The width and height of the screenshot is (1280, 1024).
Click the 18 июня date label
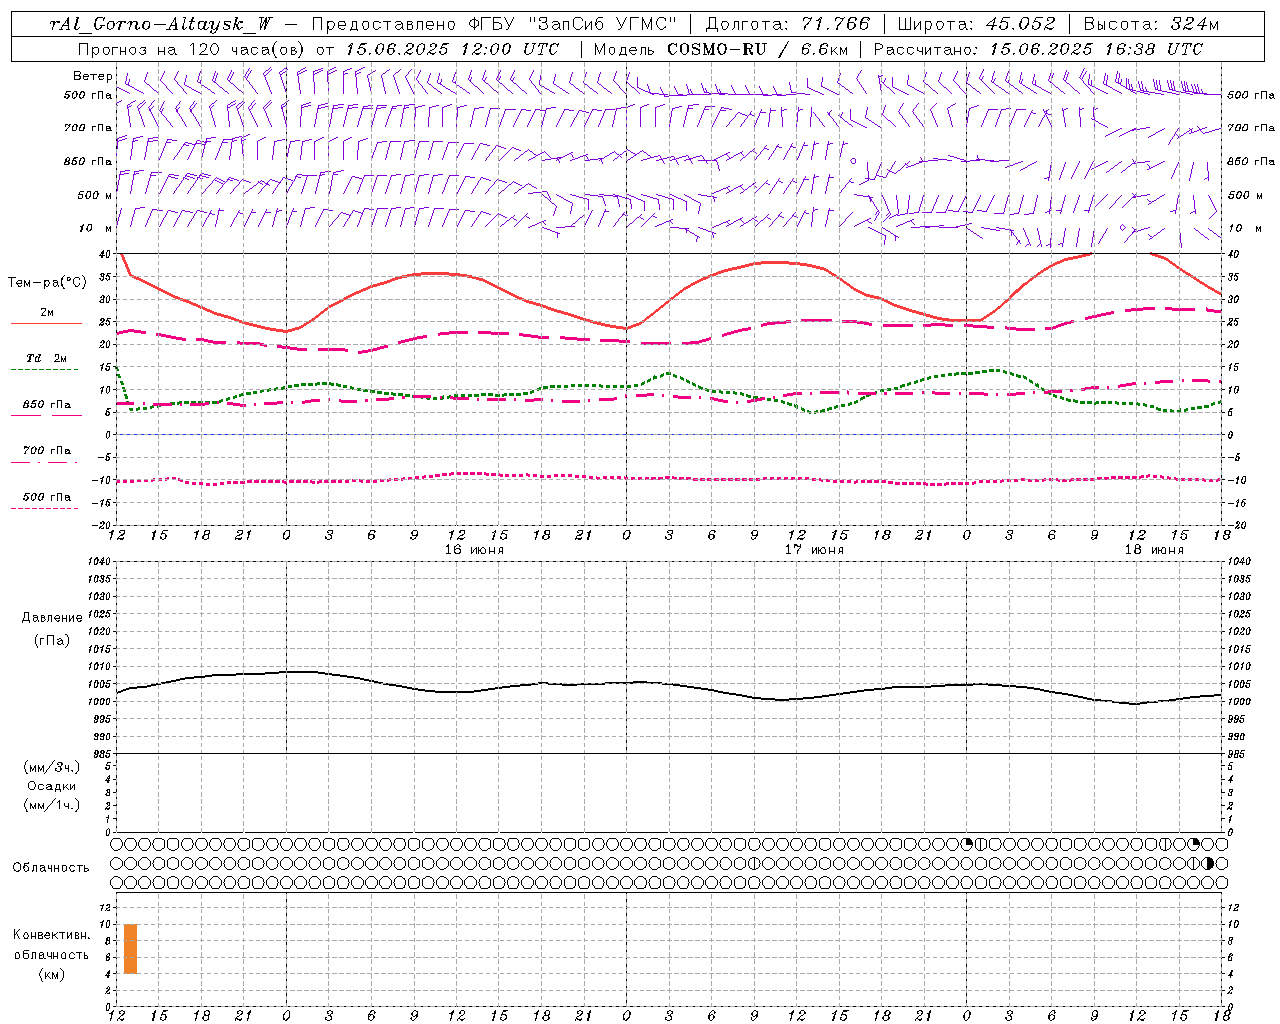[x=1153, y=550]
